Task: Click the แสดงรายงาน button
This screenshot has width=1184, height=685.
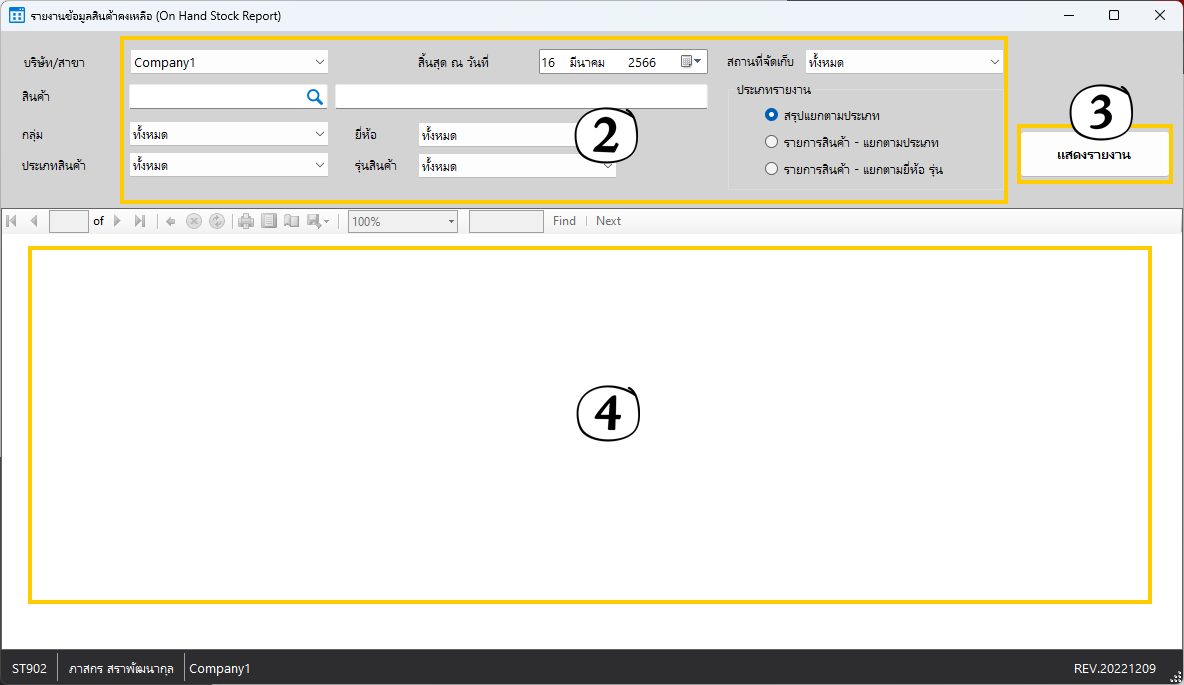Action: point(1094,155)
